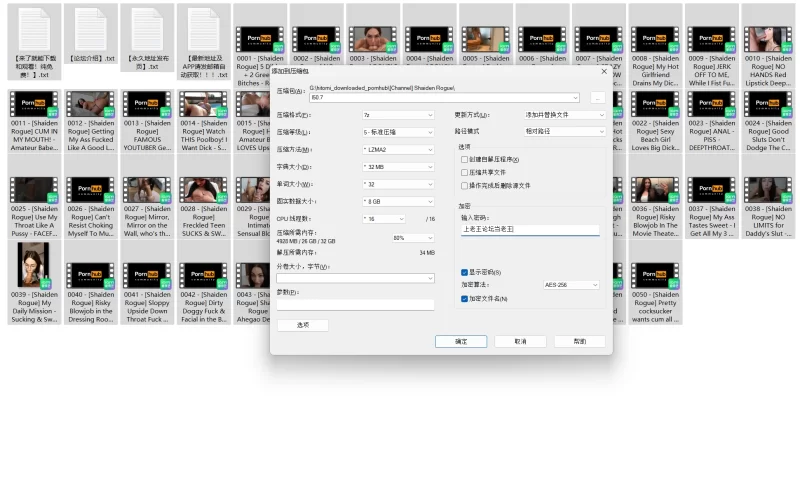Enable 创建自释放程序(X) checkbox
This screenshot has height=479, width=800.
pyautogui.click(x=464, y=160)
